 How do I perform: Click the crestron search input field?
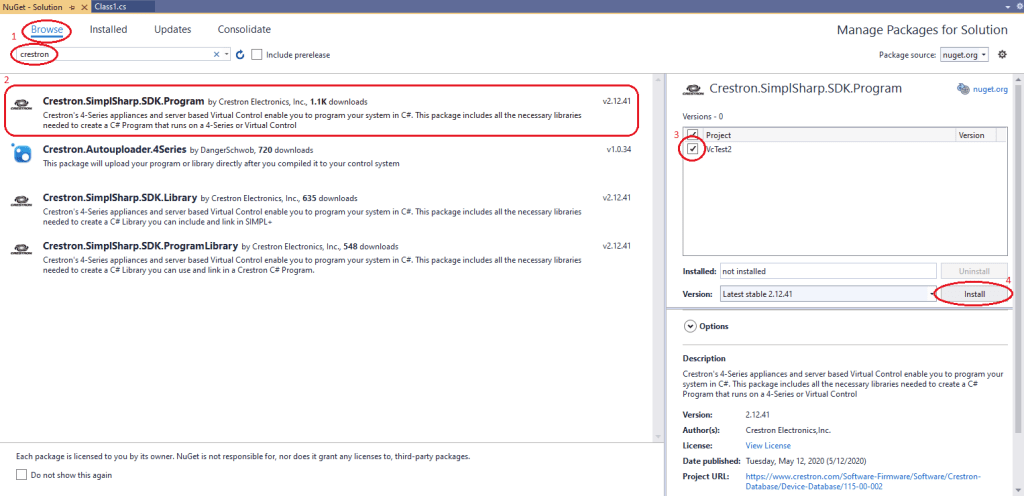point(115,54)
